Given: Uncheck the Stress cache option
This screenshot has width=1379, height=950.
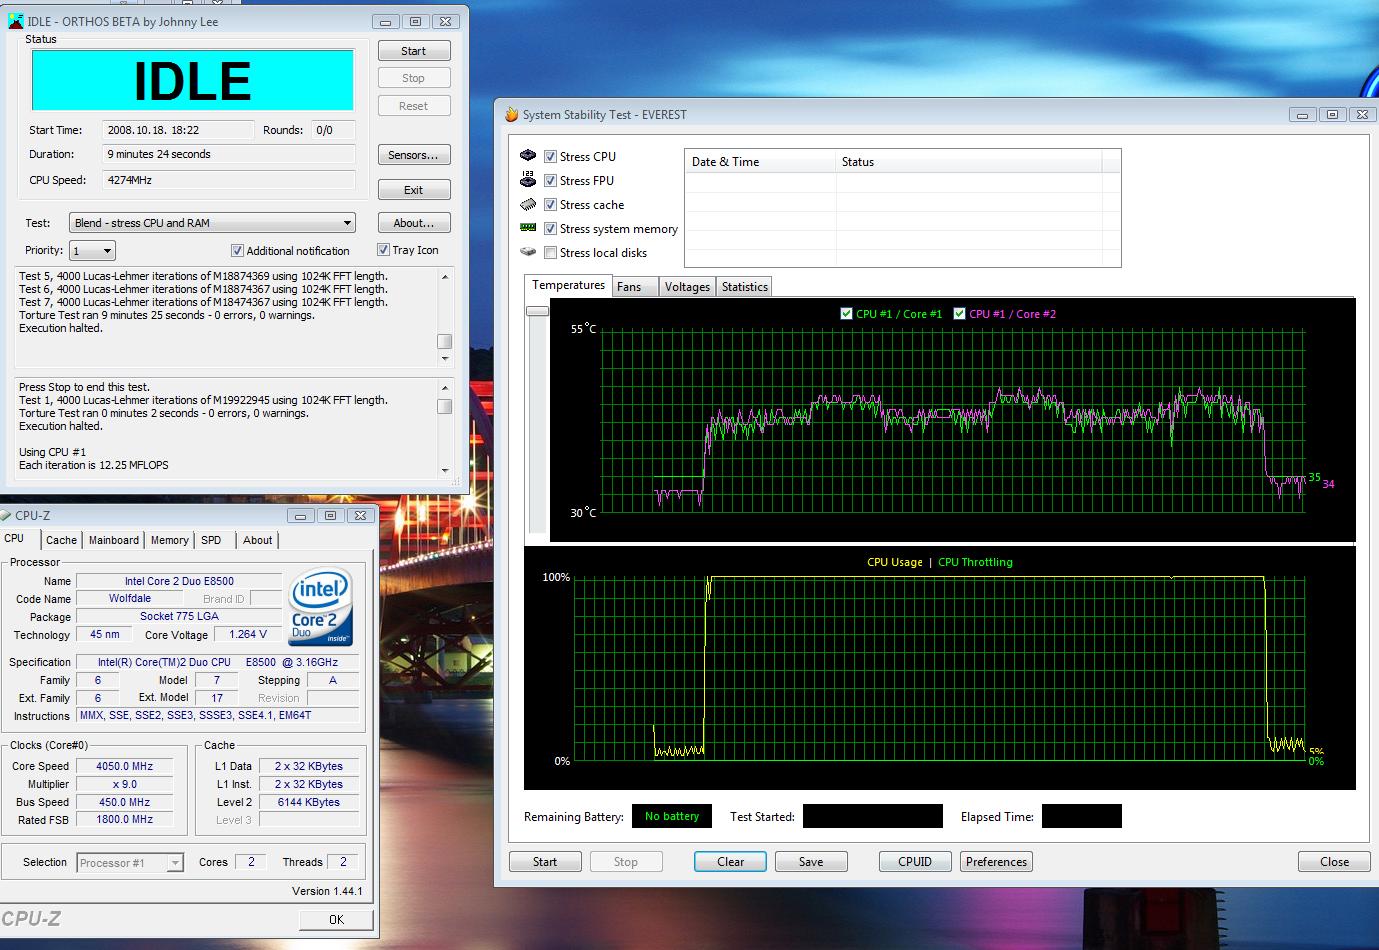Looking at the screenshot, I should click(550, 205).
